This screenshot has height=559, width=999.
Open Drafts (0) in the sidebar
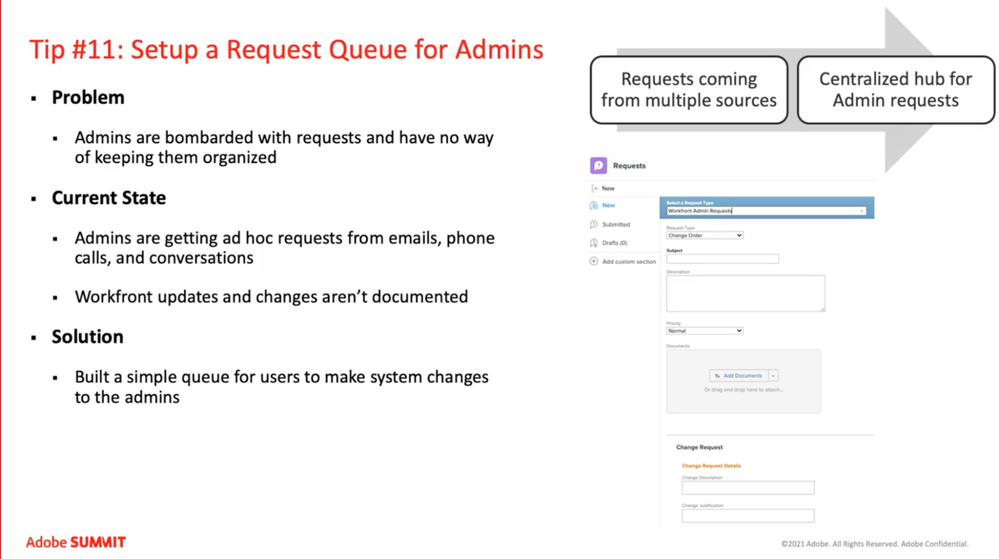(615, 243)
